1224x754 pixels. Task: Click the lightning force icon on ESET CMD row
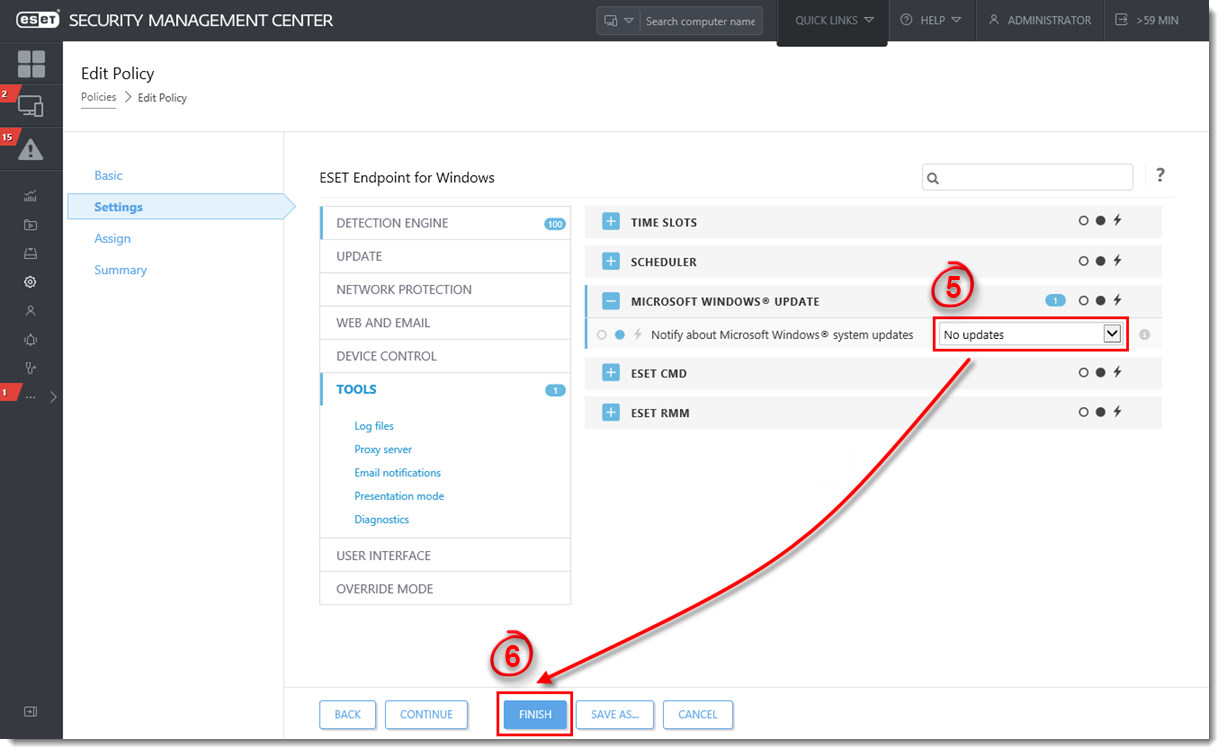1118,372
